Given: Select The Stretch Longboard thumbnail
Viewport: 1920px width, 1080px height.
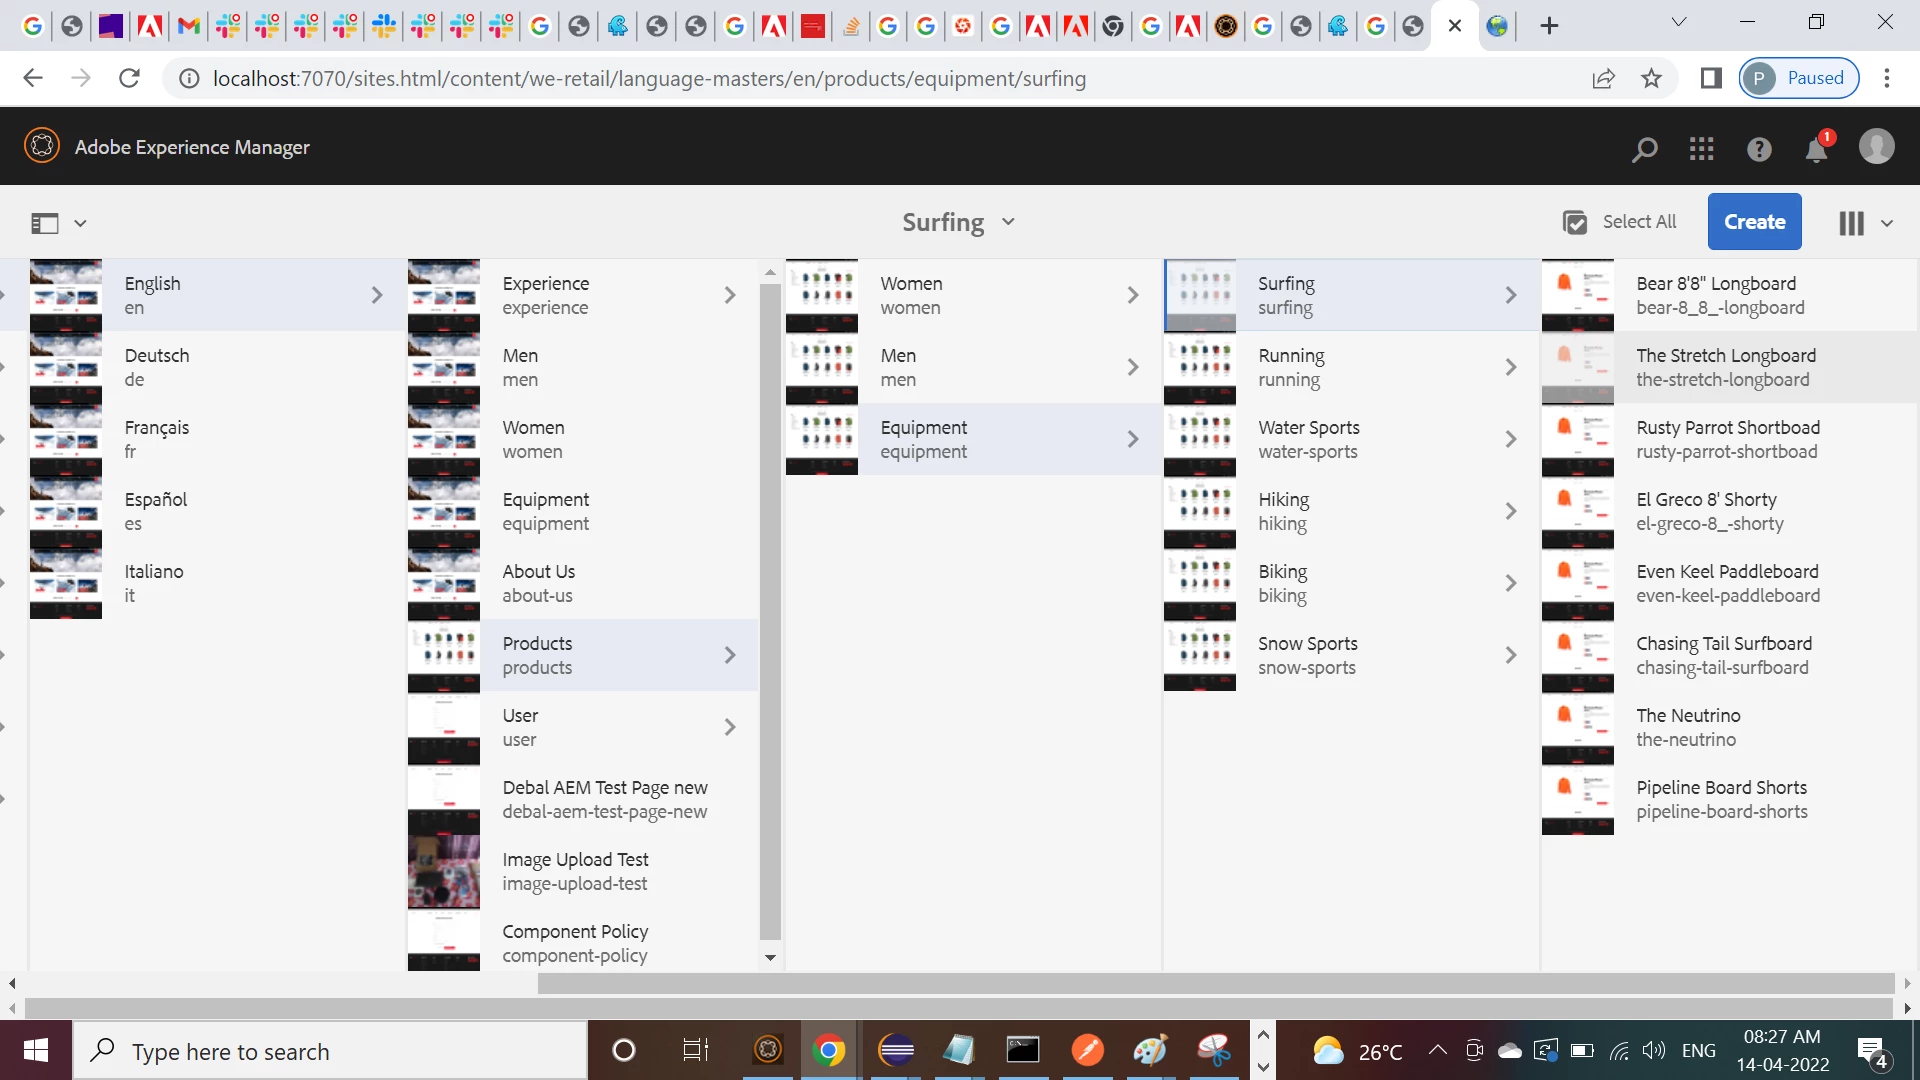Looking at the screenshot, I should 1577,367.
